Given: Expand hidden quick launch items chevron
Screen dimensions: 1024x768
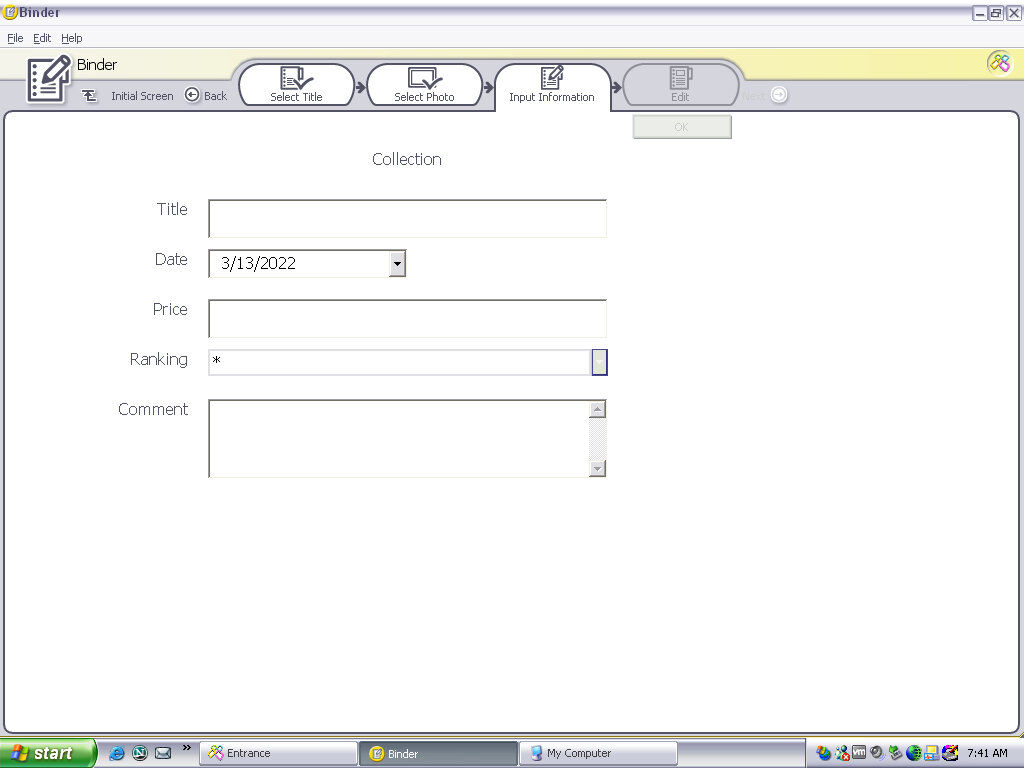Looking at the screenshot, I should (x=186, y=748).
